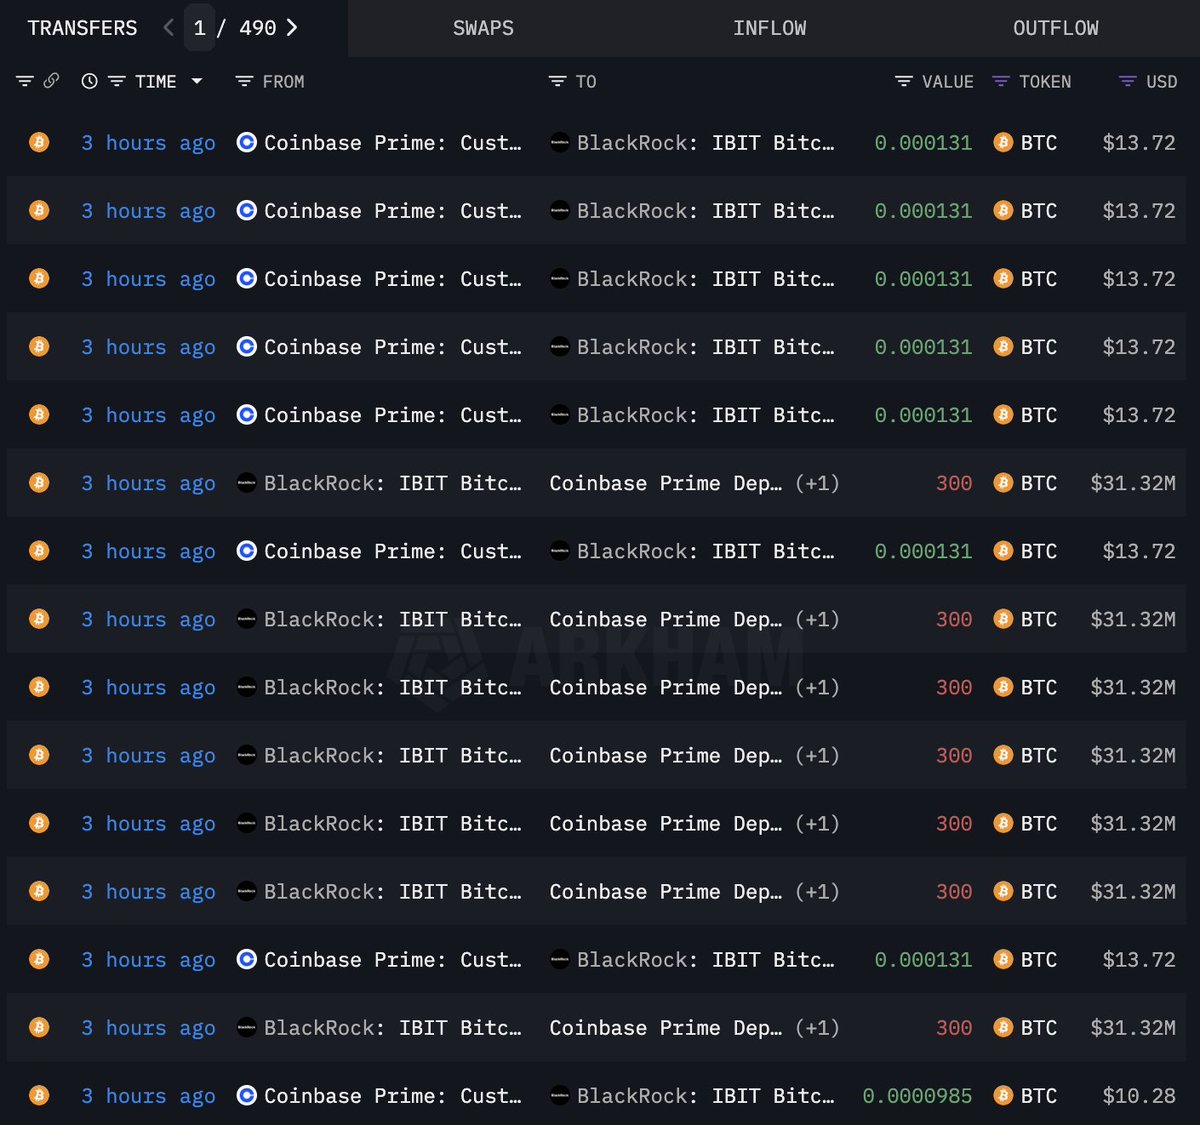
Task: Click the BlackRock logo in the 0.0000985 BTC row
Action: point(560,1095)
